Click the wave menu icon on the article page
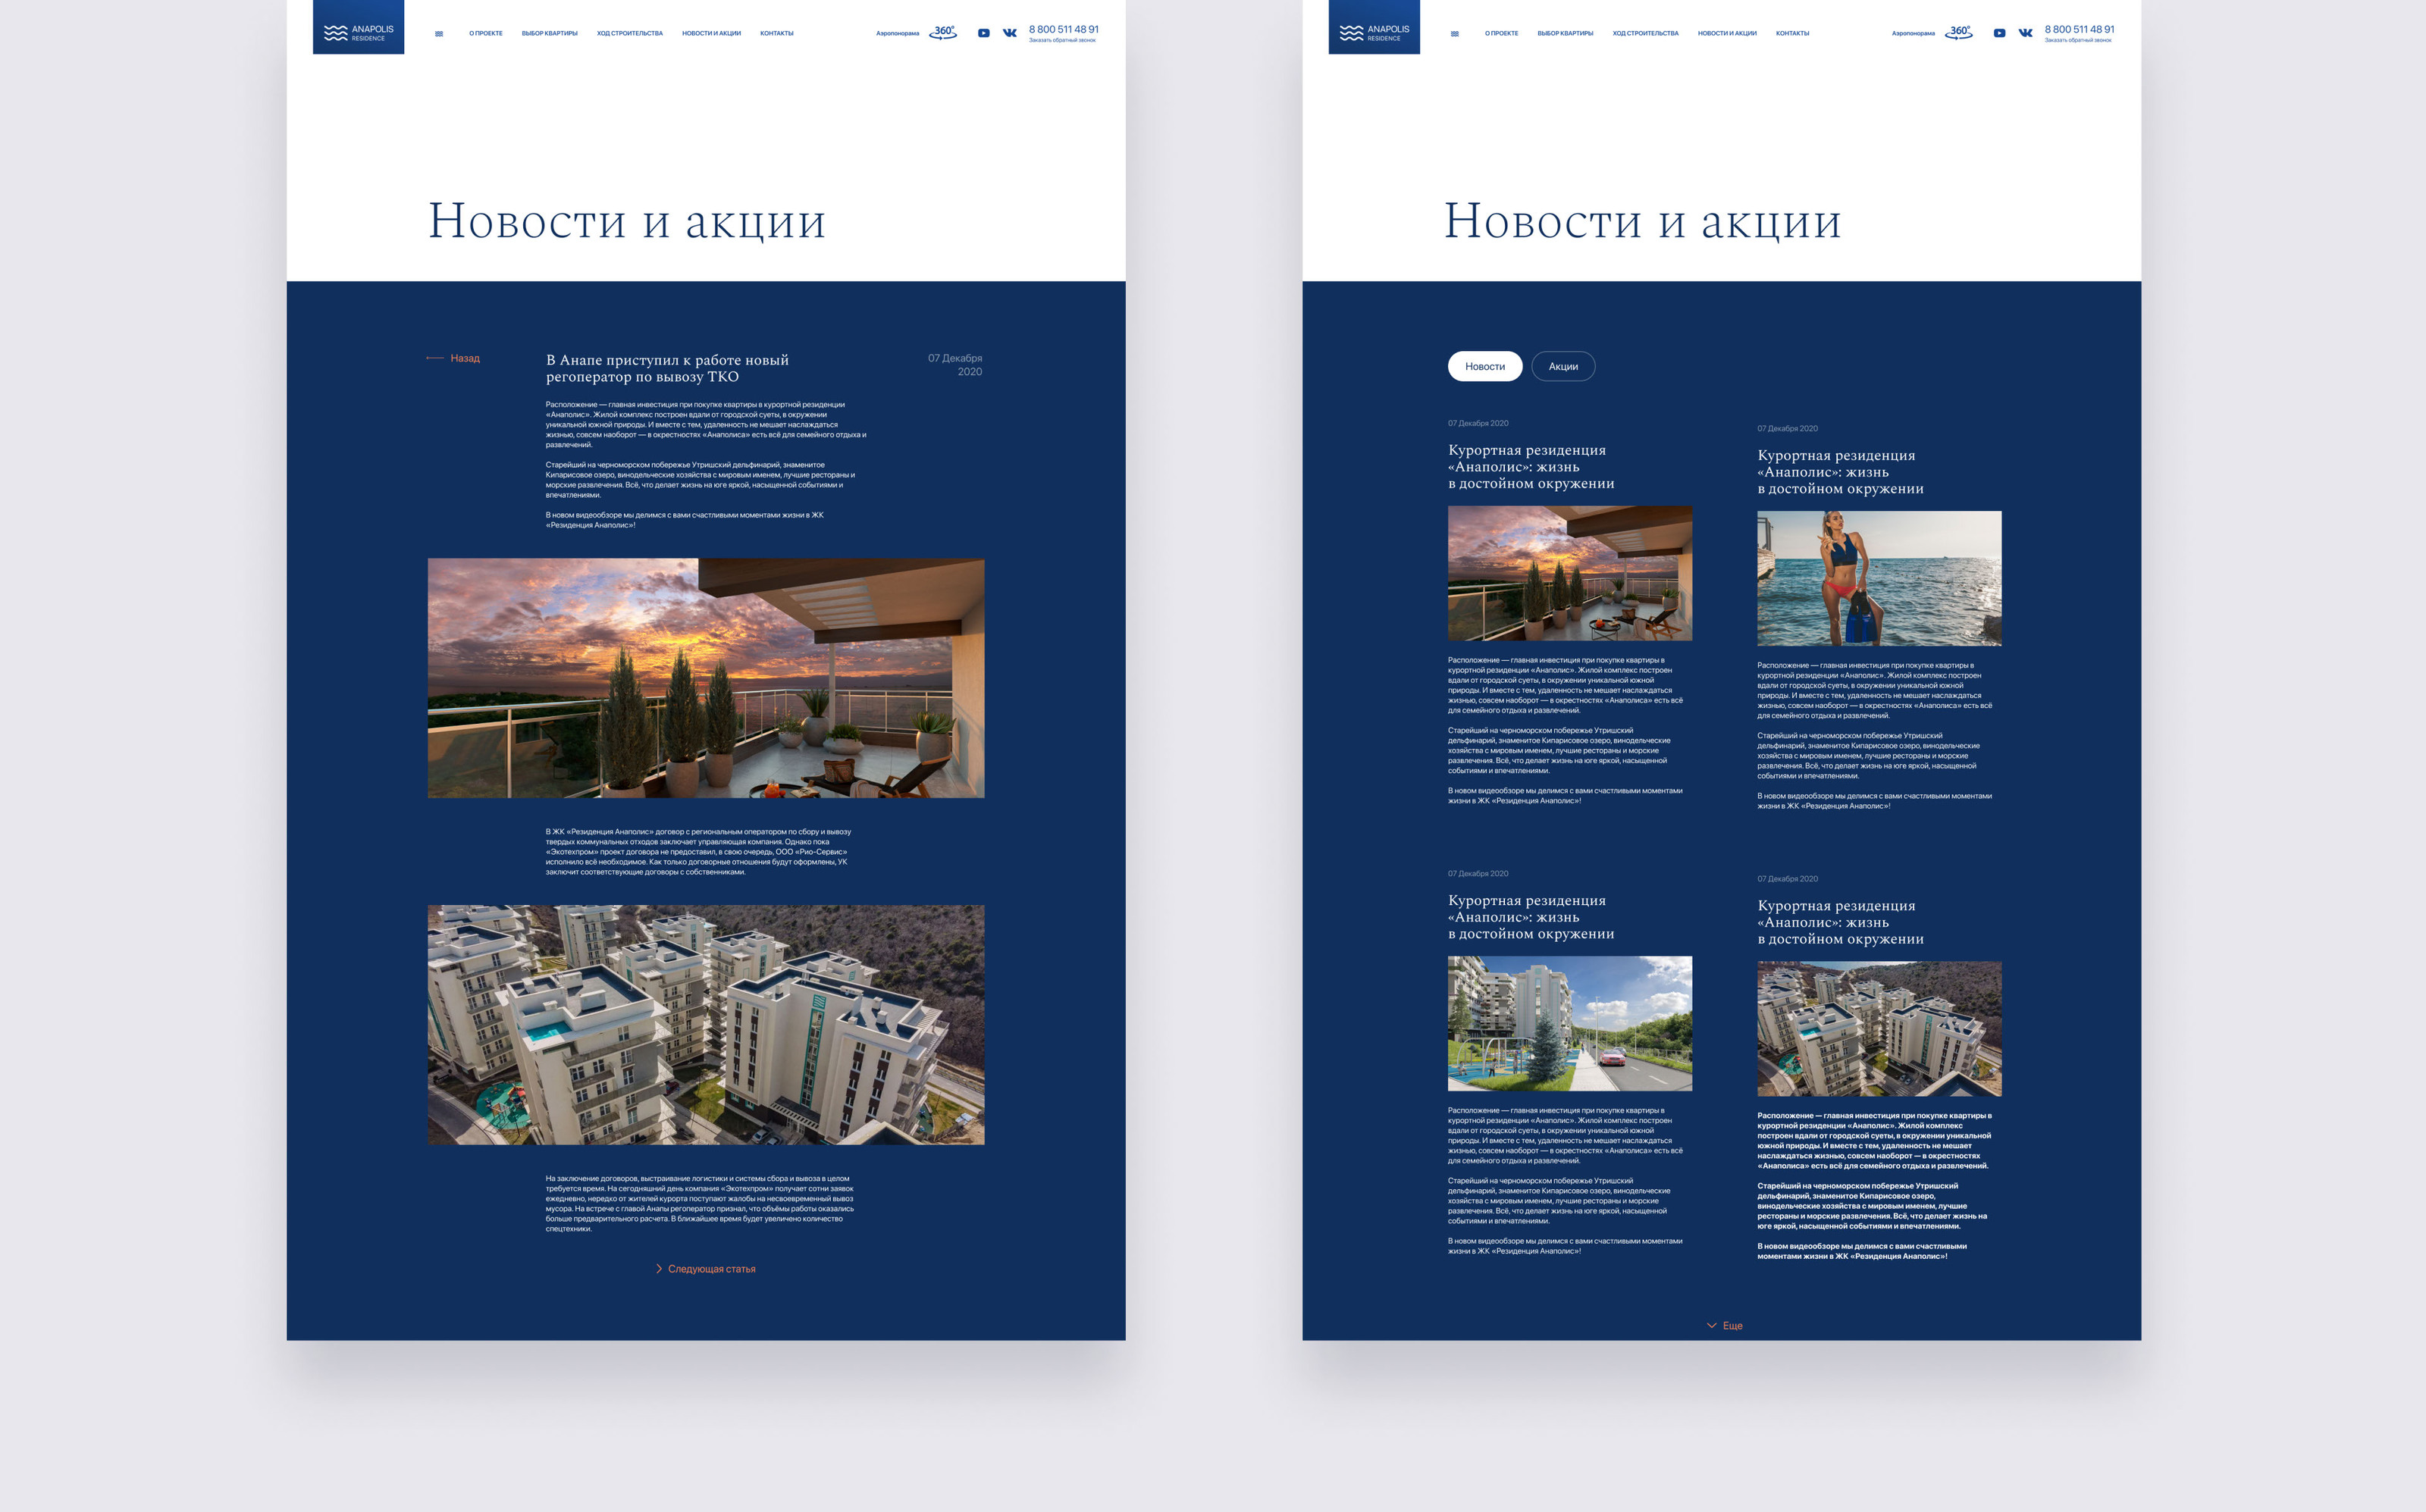The width and height of the screenshot is (2426, 1512). (439, 34)
